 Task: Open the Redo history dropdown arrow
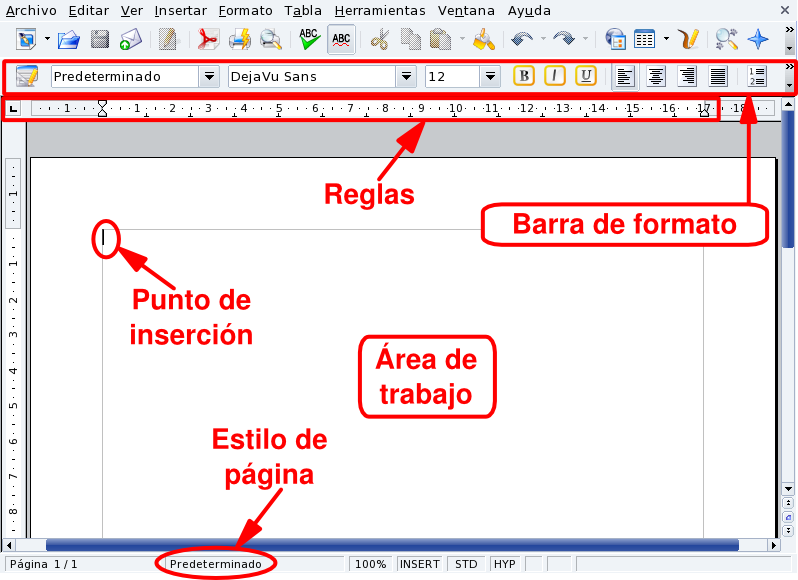585,39
